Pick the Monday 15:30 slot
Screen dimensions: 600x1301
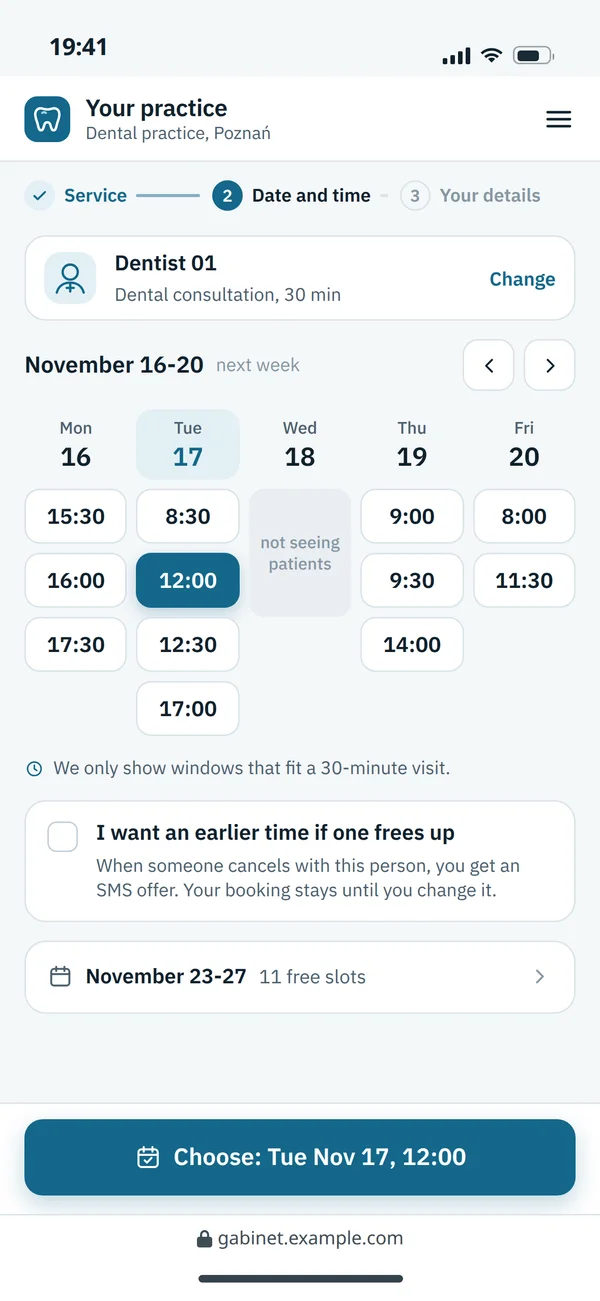[76, 516]
